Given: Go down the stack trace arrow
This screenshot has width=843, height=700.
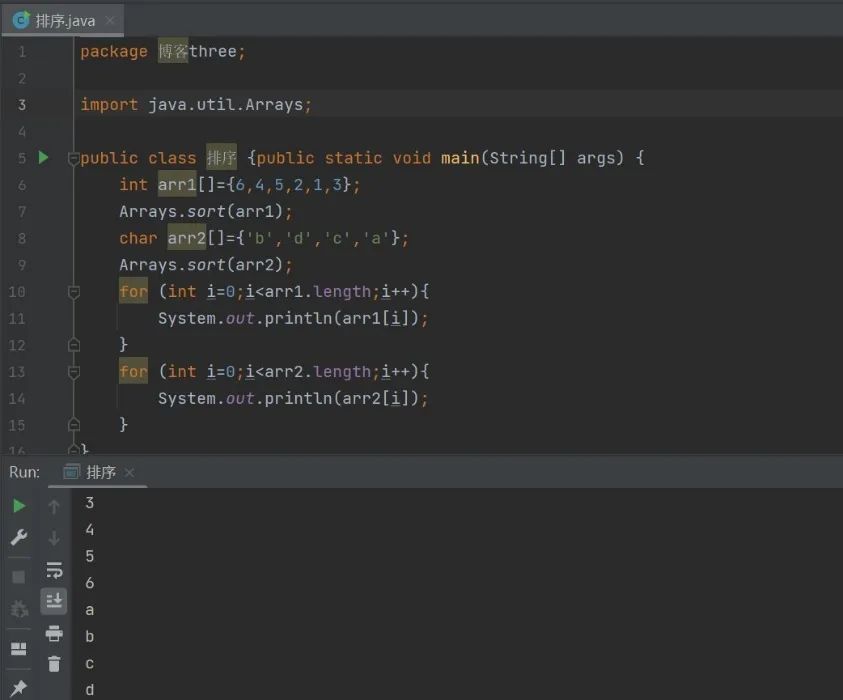Looking at the screenshot, I should 54,538.
